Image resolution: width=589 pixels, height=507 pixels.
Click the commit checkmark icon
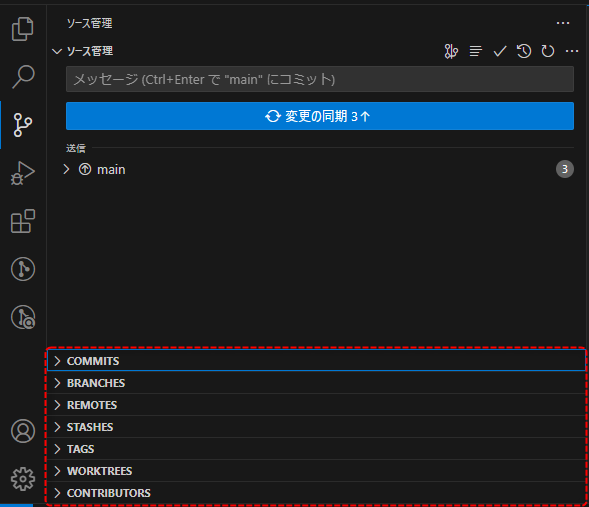pyautogui.click(x=500, y=51)
